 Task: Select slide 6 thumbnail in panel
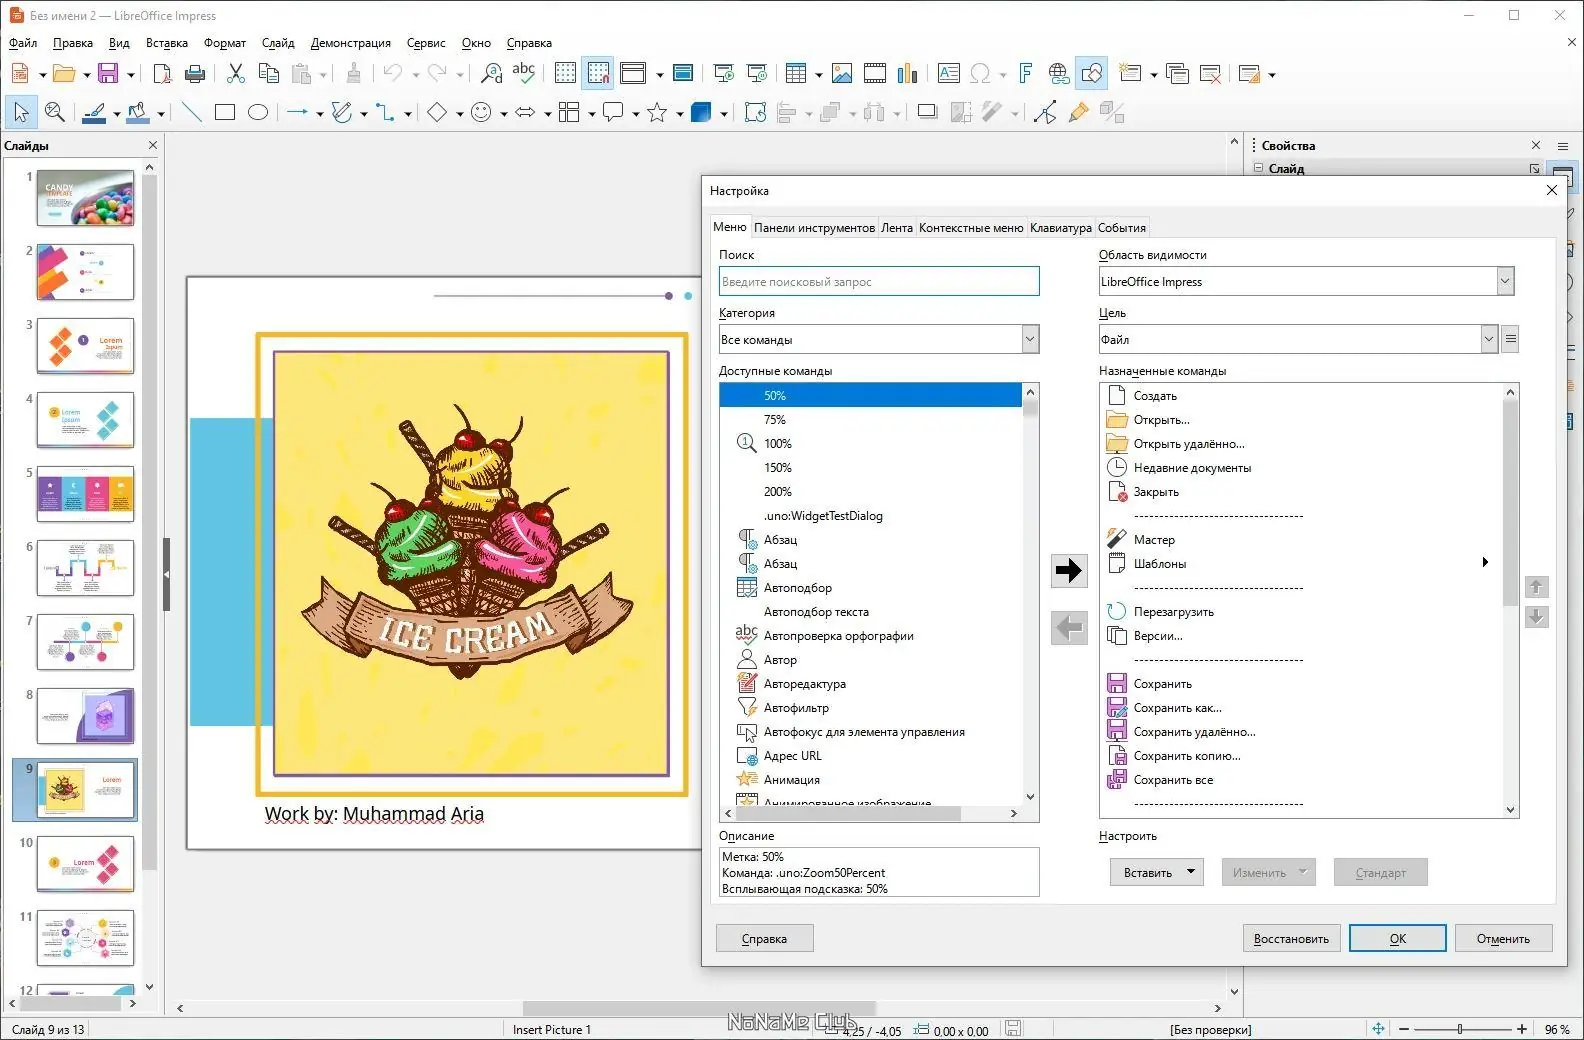85,568
